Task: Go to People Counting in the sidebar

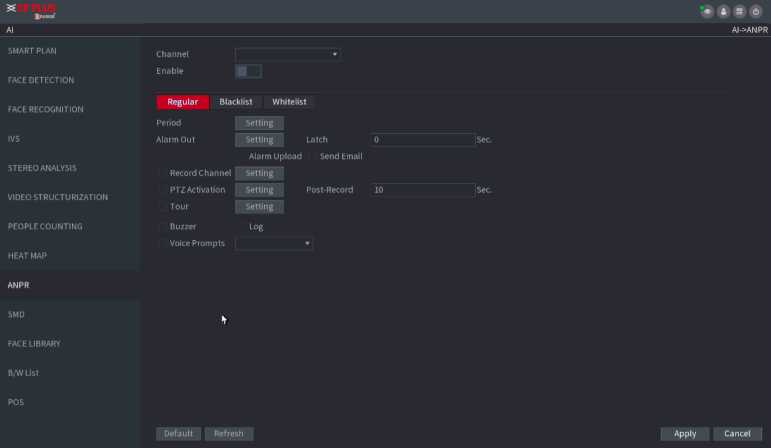Action: (45, 226)
